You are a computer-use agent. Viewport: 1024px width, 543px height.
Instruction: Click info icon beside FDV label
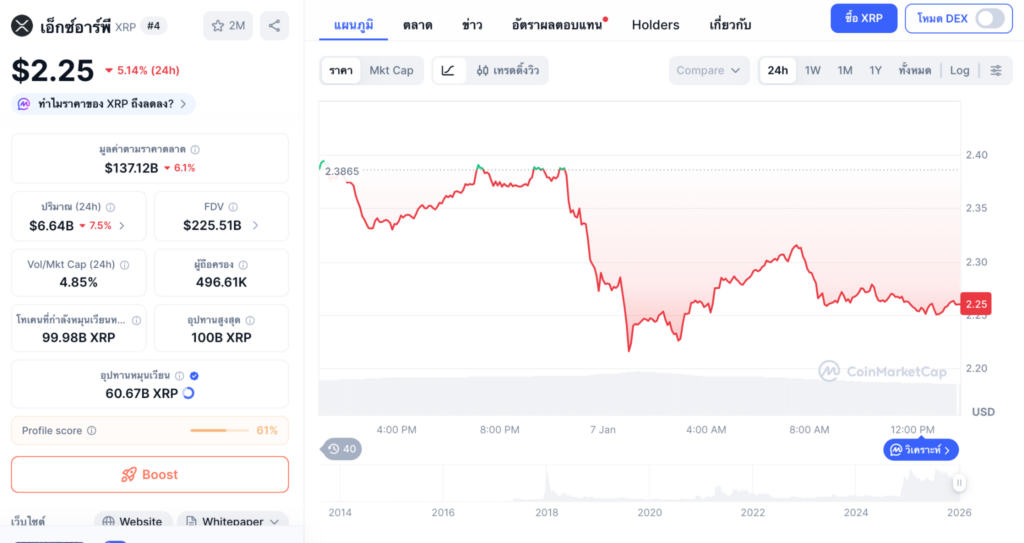tap(226, 208)
